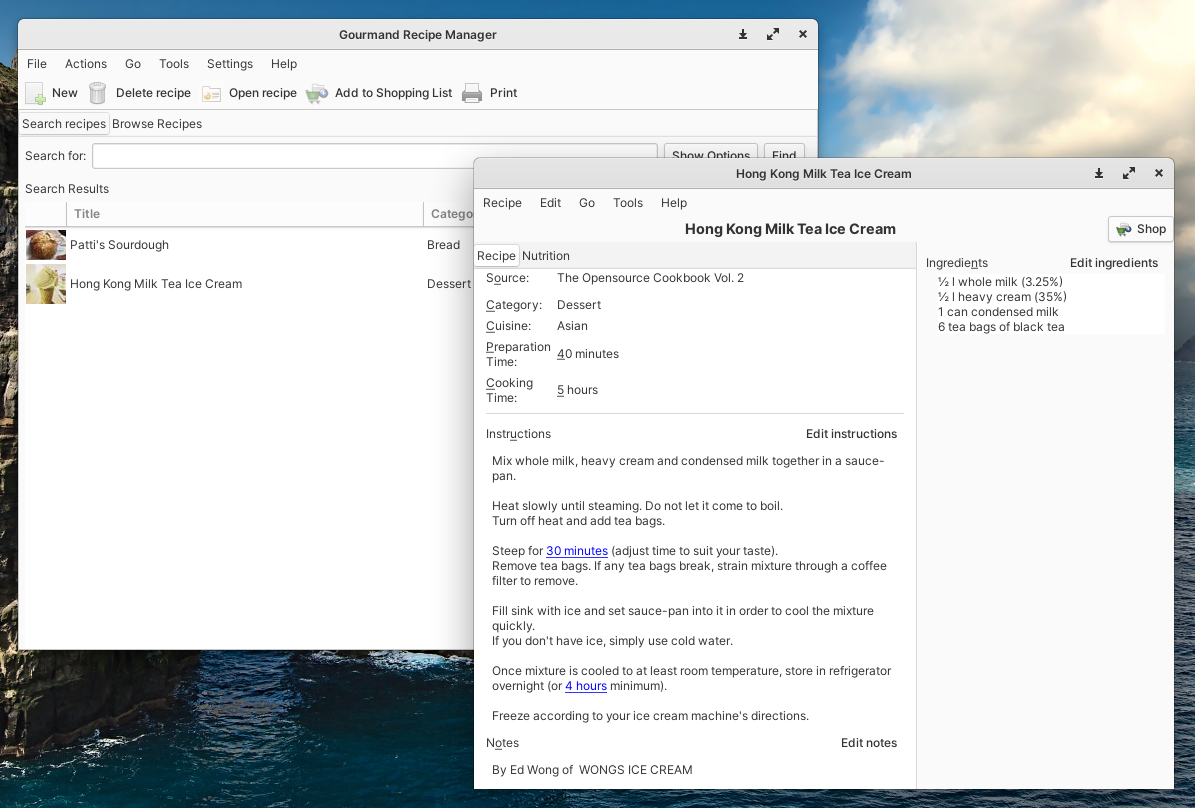Maximize the Hong Kong Milk Tea window

click(1129, 173)
